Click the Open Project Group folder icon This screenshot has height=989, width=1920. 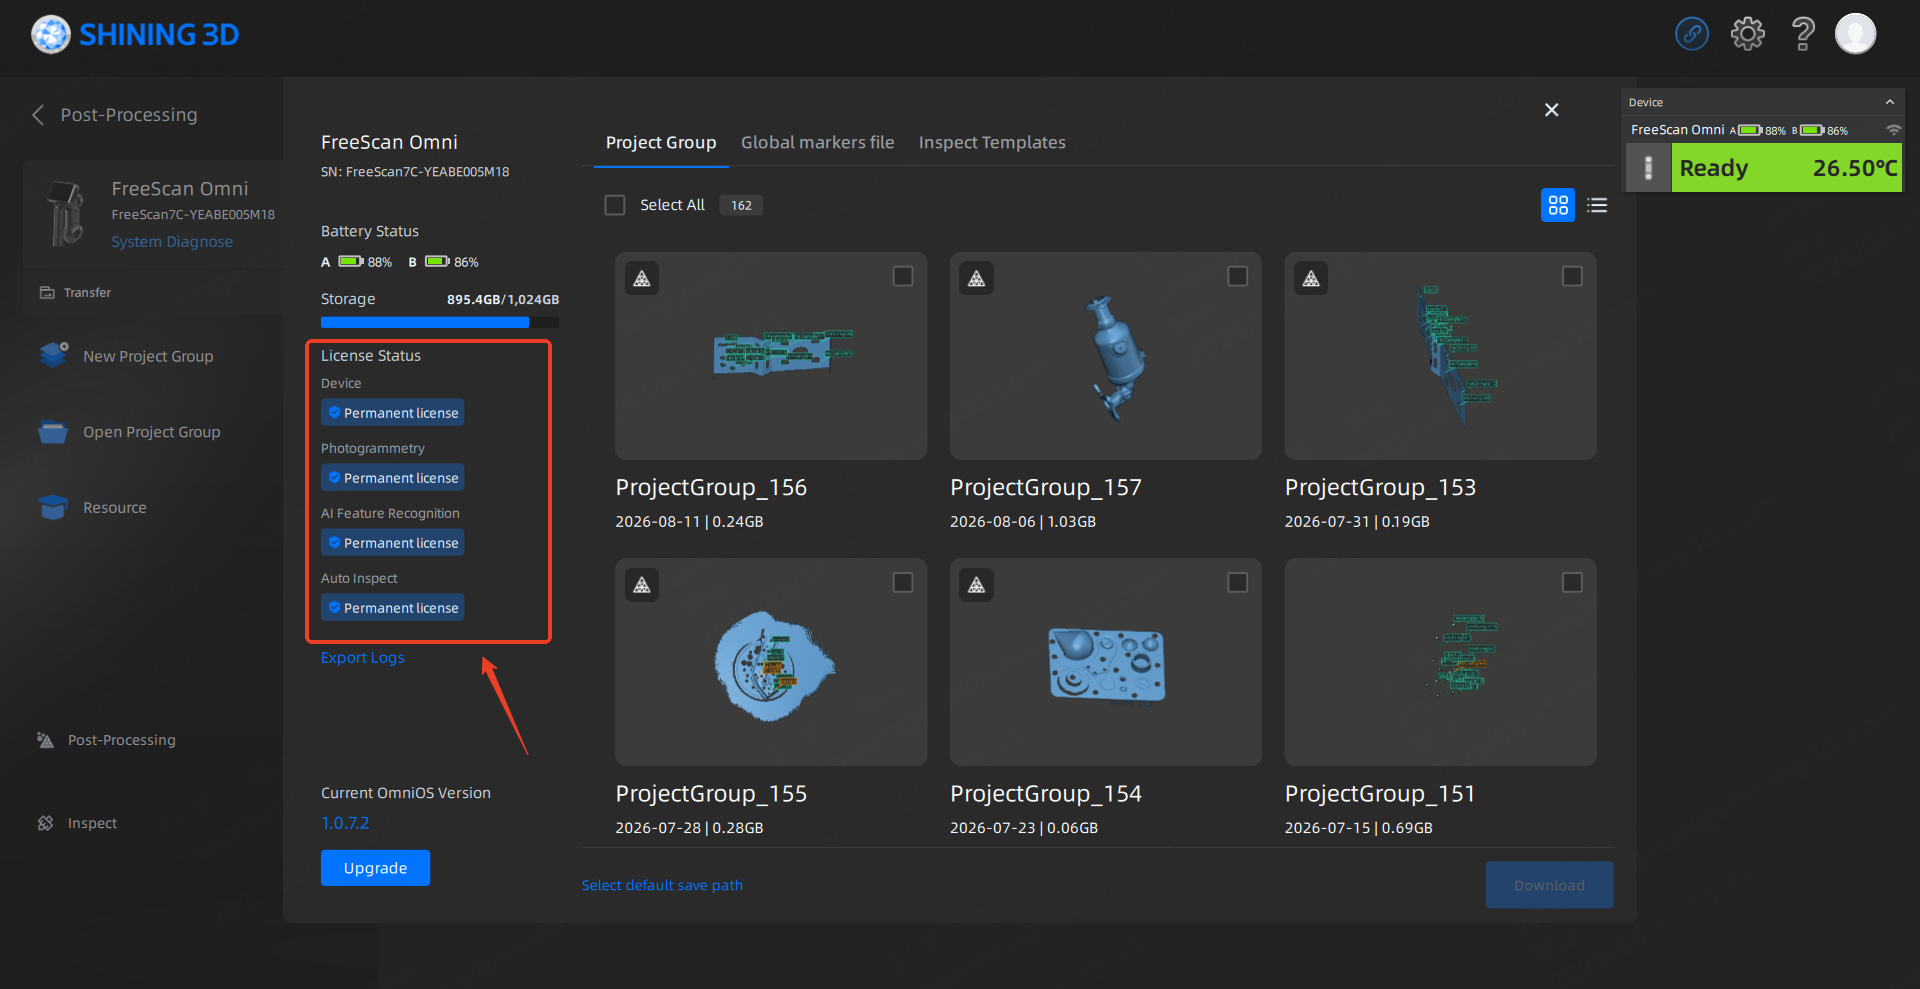click(x=53, y=432)
